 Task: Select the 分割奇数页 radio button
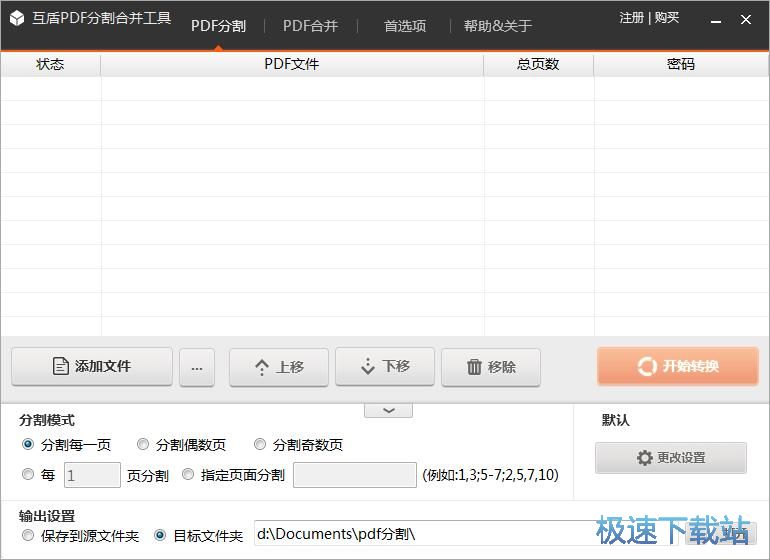tap(260, 445)
